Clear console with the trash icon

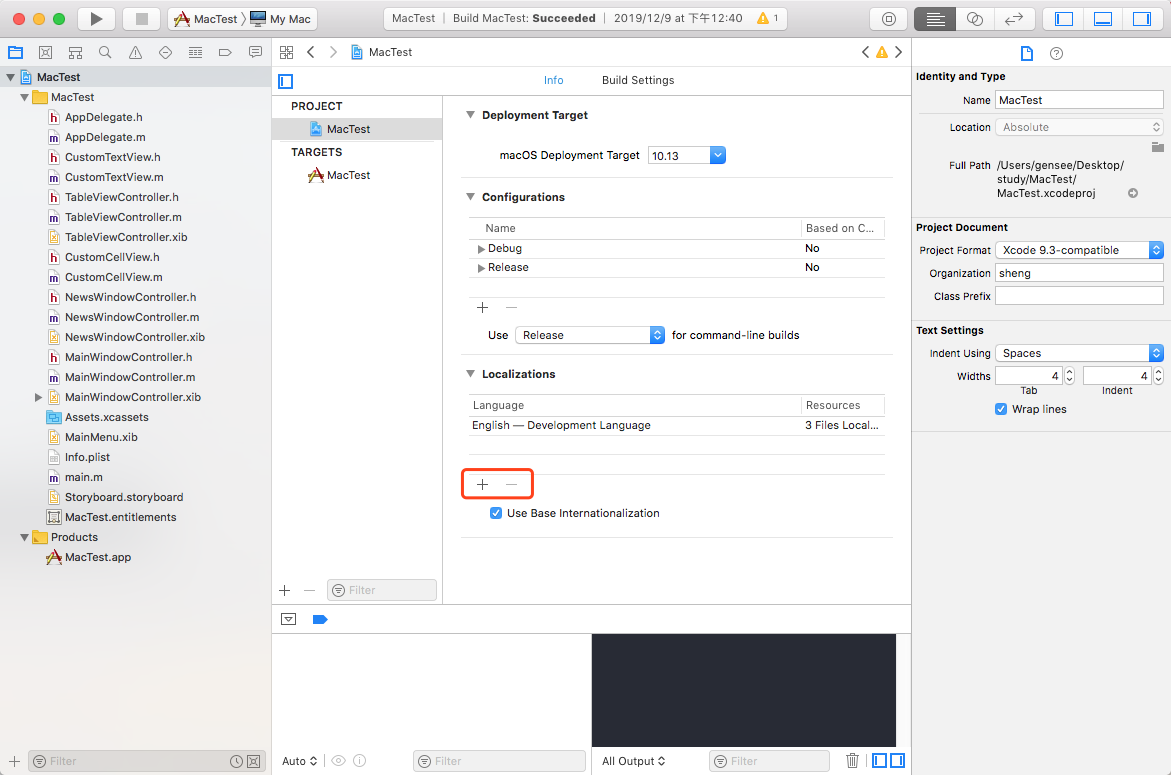click(852, 760)
